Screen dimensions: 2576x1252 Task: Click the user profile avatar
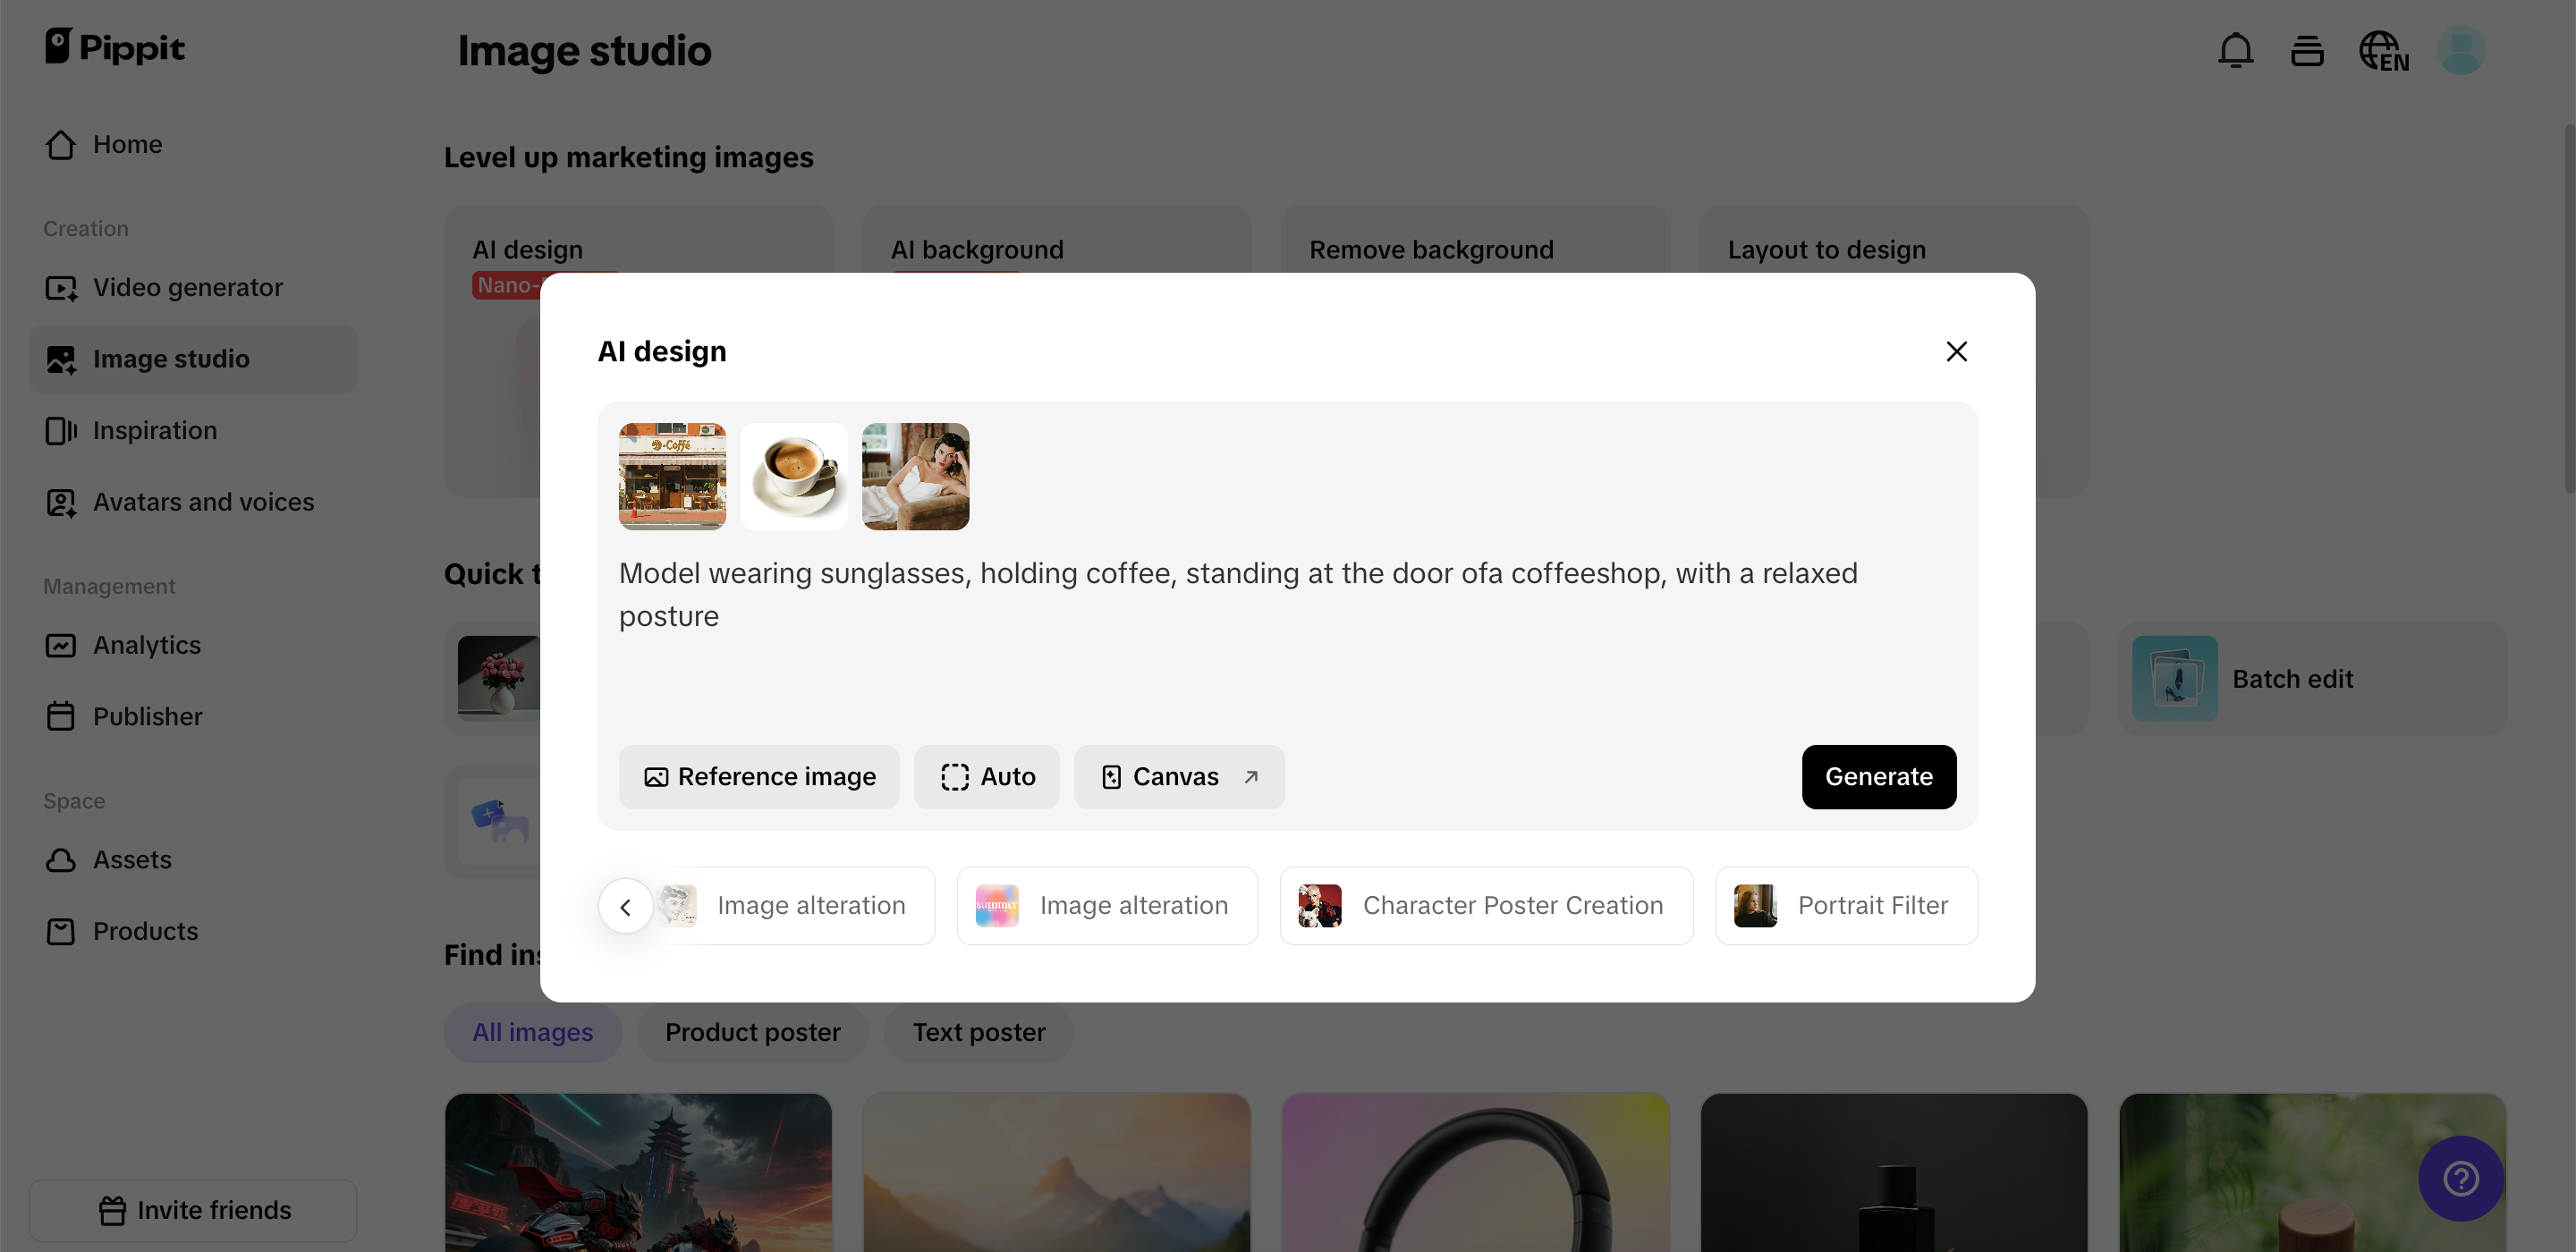pyautogui.click(x=2460, y=50)
